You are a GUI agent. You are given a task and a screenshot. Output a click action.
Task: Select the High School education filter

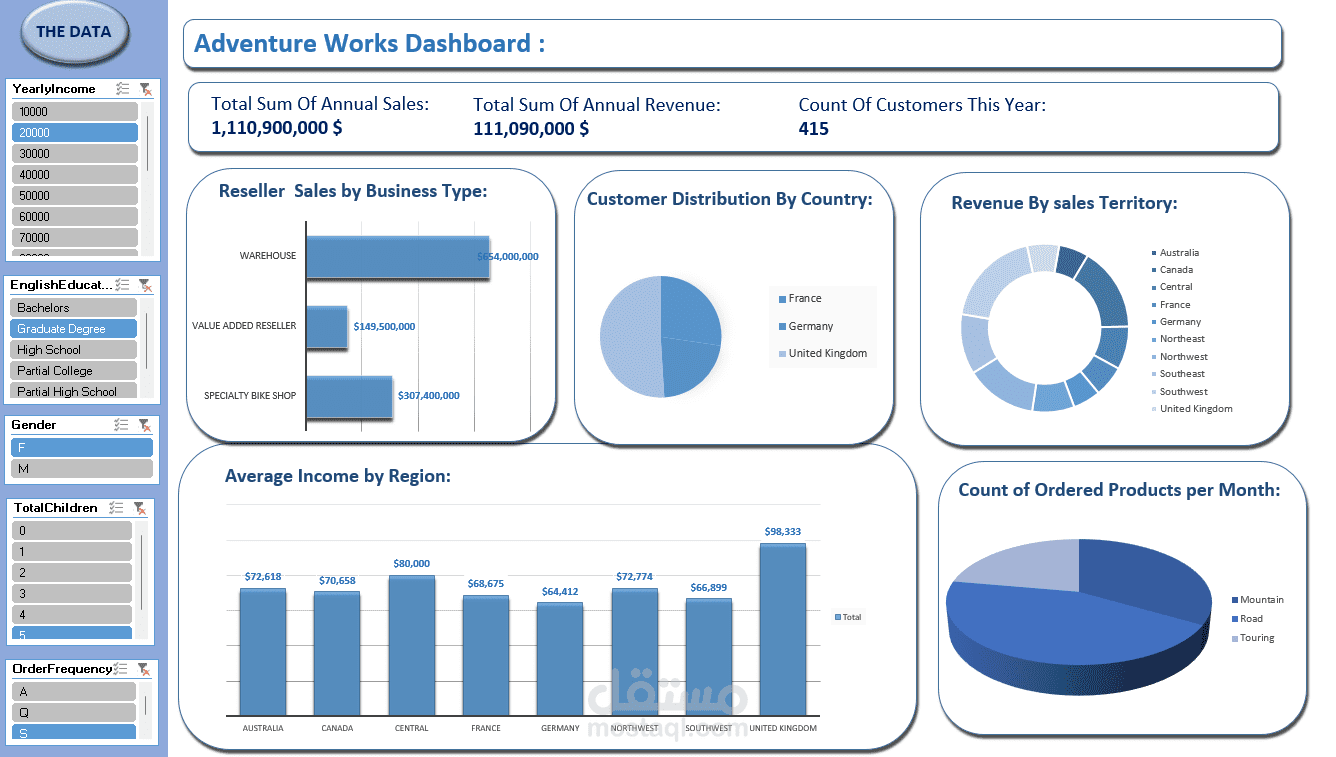point(74,349)
